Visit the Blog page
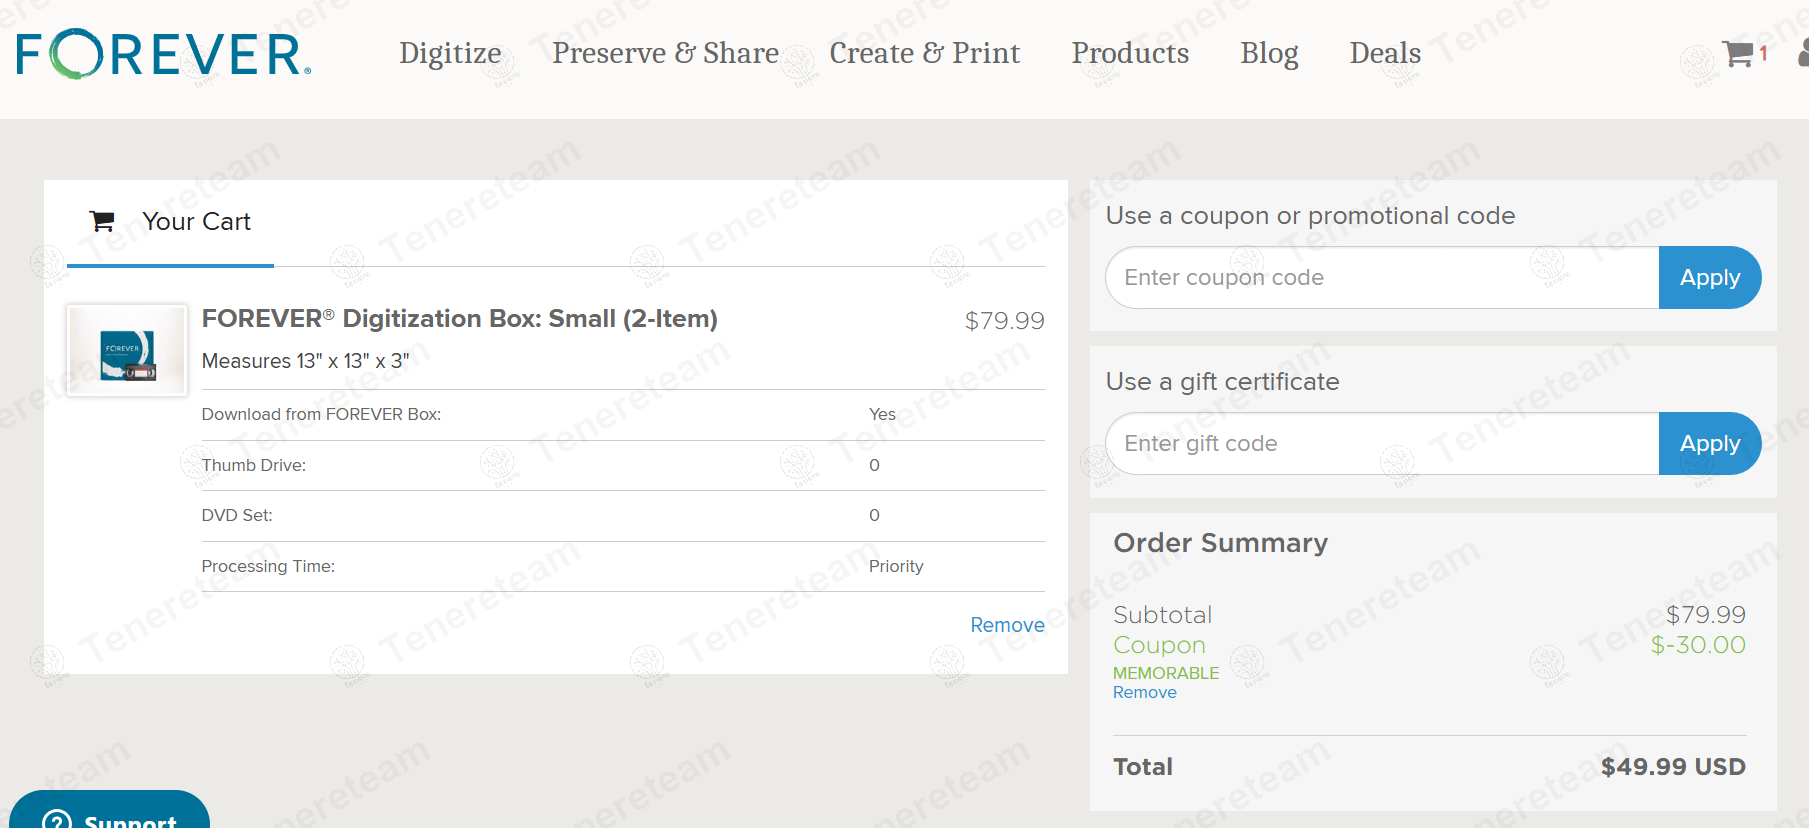1809x828 pixels. [1269, 53]
